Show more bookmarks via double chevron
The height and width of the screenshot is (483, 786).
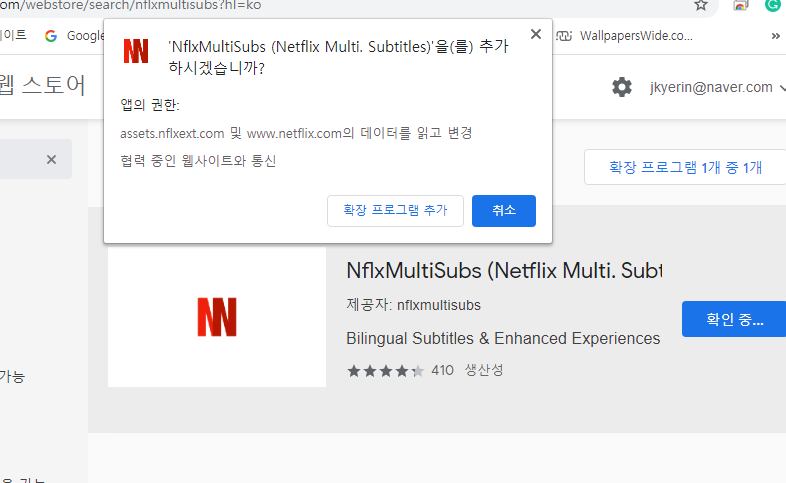775,36
